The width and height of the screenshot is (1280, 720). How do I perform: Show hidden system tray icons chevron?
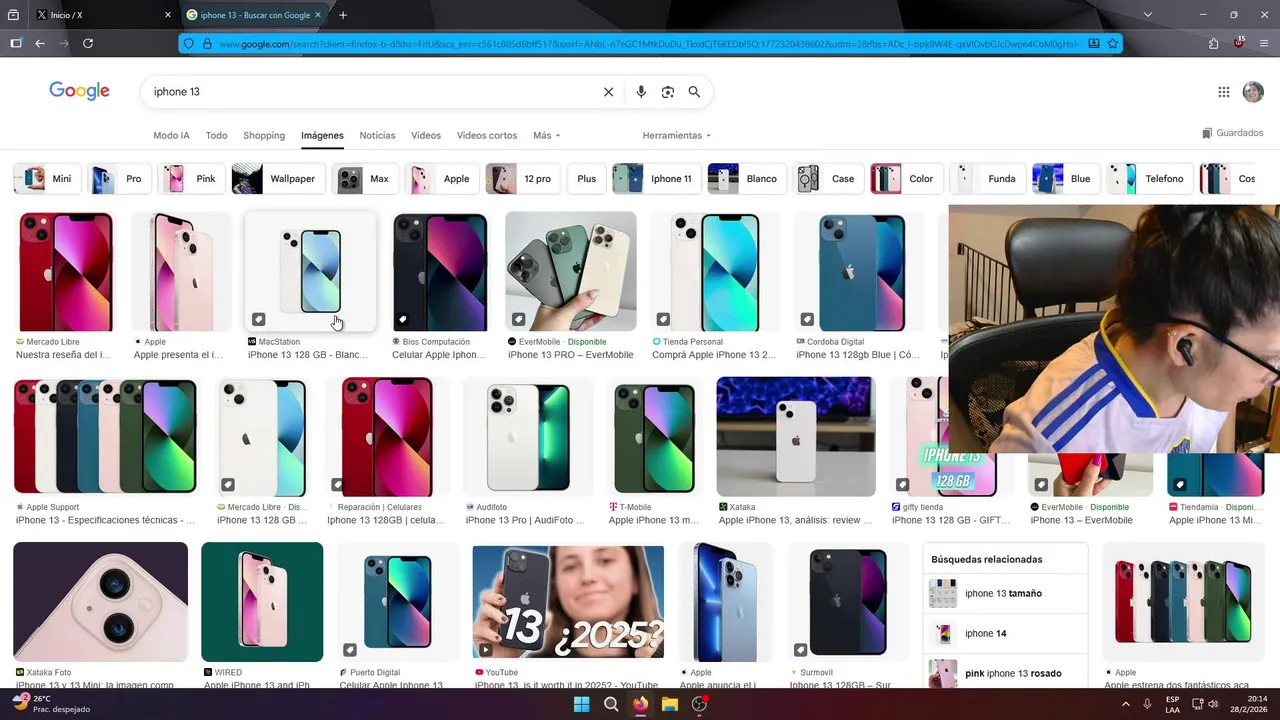(1126, 704)
